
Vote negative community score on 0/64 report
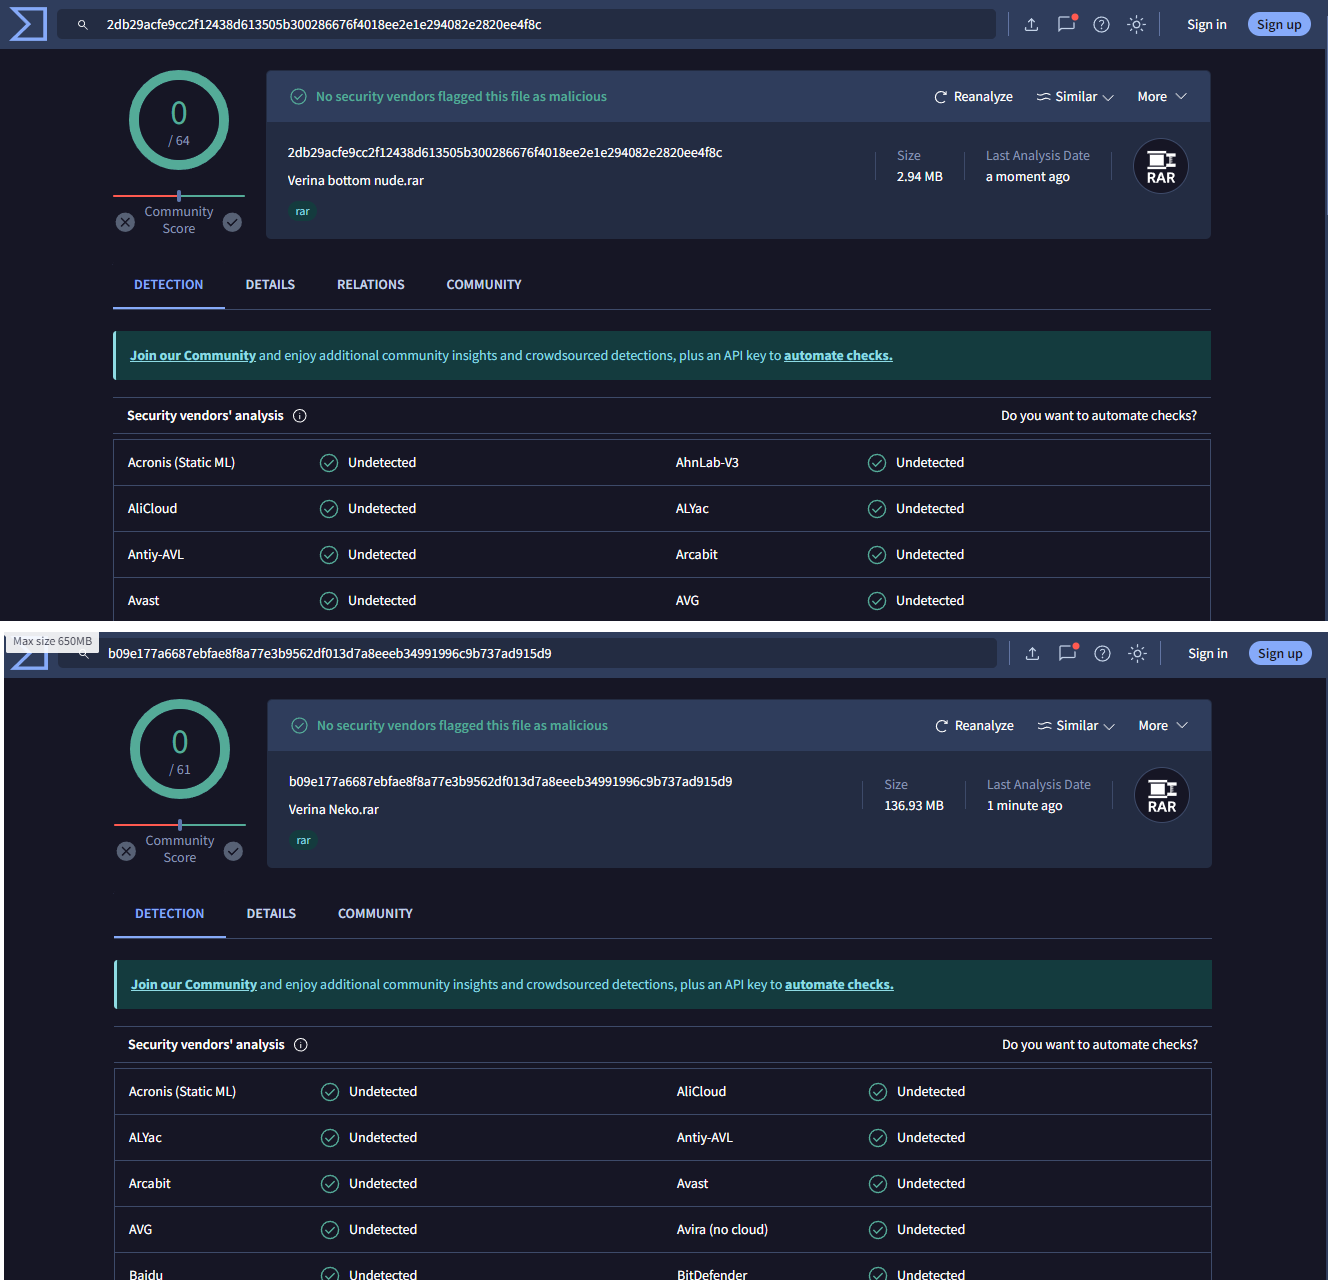(125, 222)
